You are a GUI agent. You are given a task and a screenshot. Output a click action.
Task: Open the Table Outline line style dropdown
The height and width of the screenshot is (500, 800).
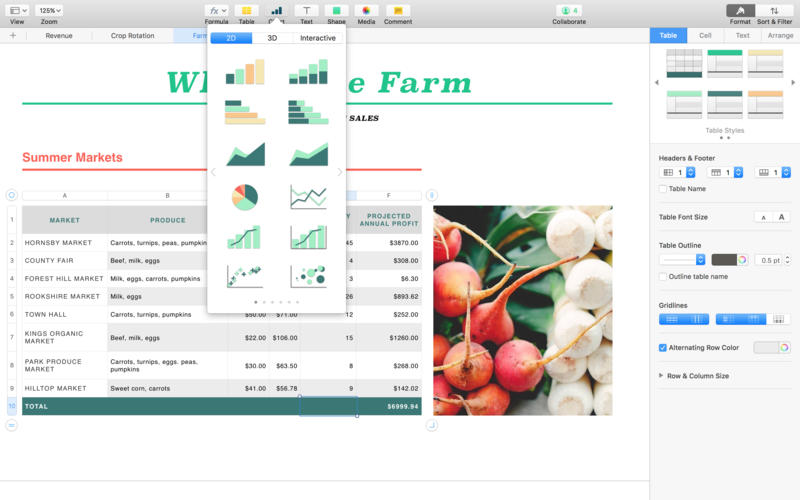tap(682, 260)
